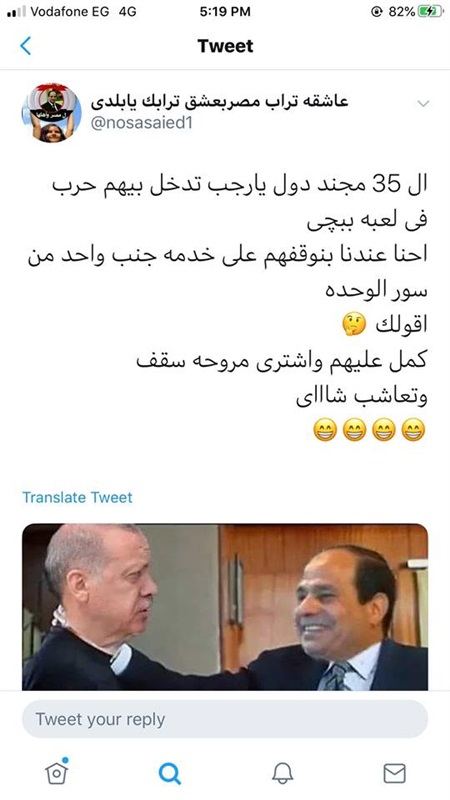Click the @nosasaied1 handle
450x800 pixels.
point(141,123)
